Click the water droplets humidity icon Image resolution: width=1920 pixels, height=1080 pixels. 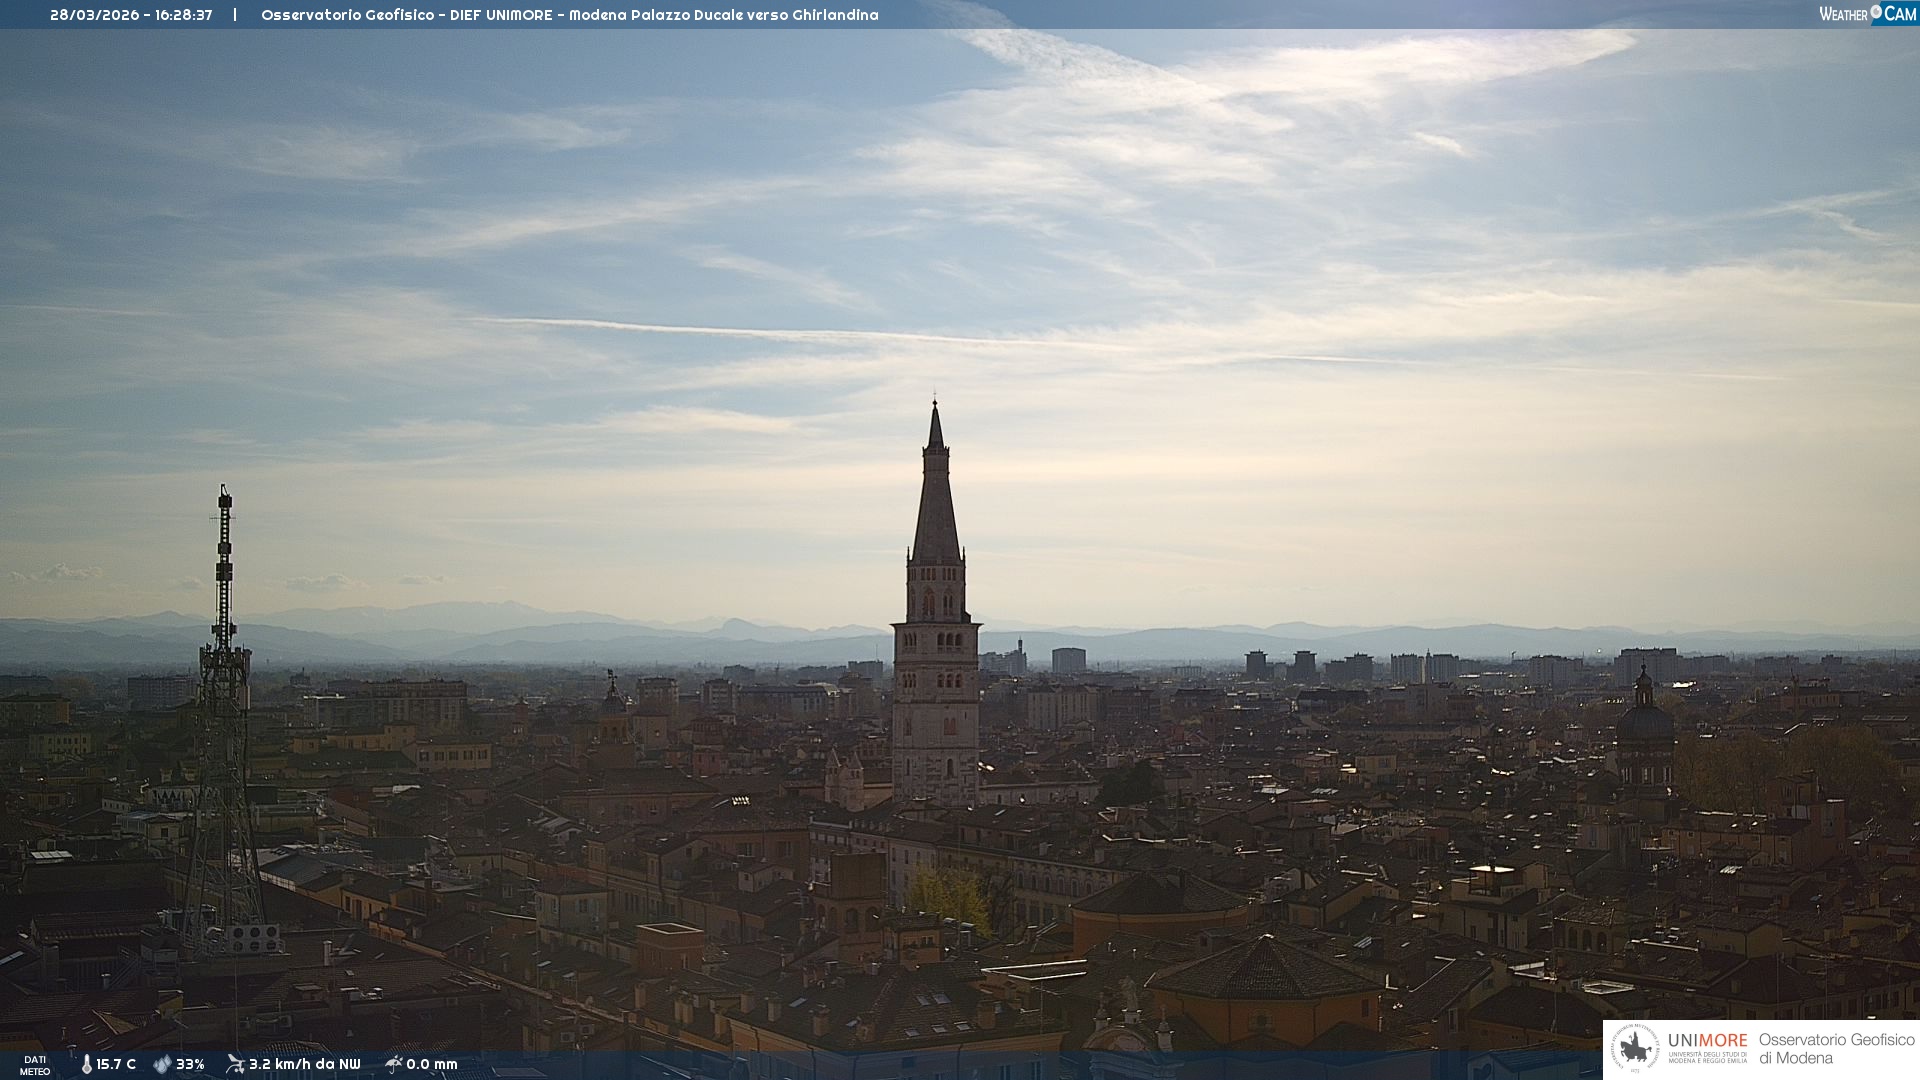click(162, 1064)
